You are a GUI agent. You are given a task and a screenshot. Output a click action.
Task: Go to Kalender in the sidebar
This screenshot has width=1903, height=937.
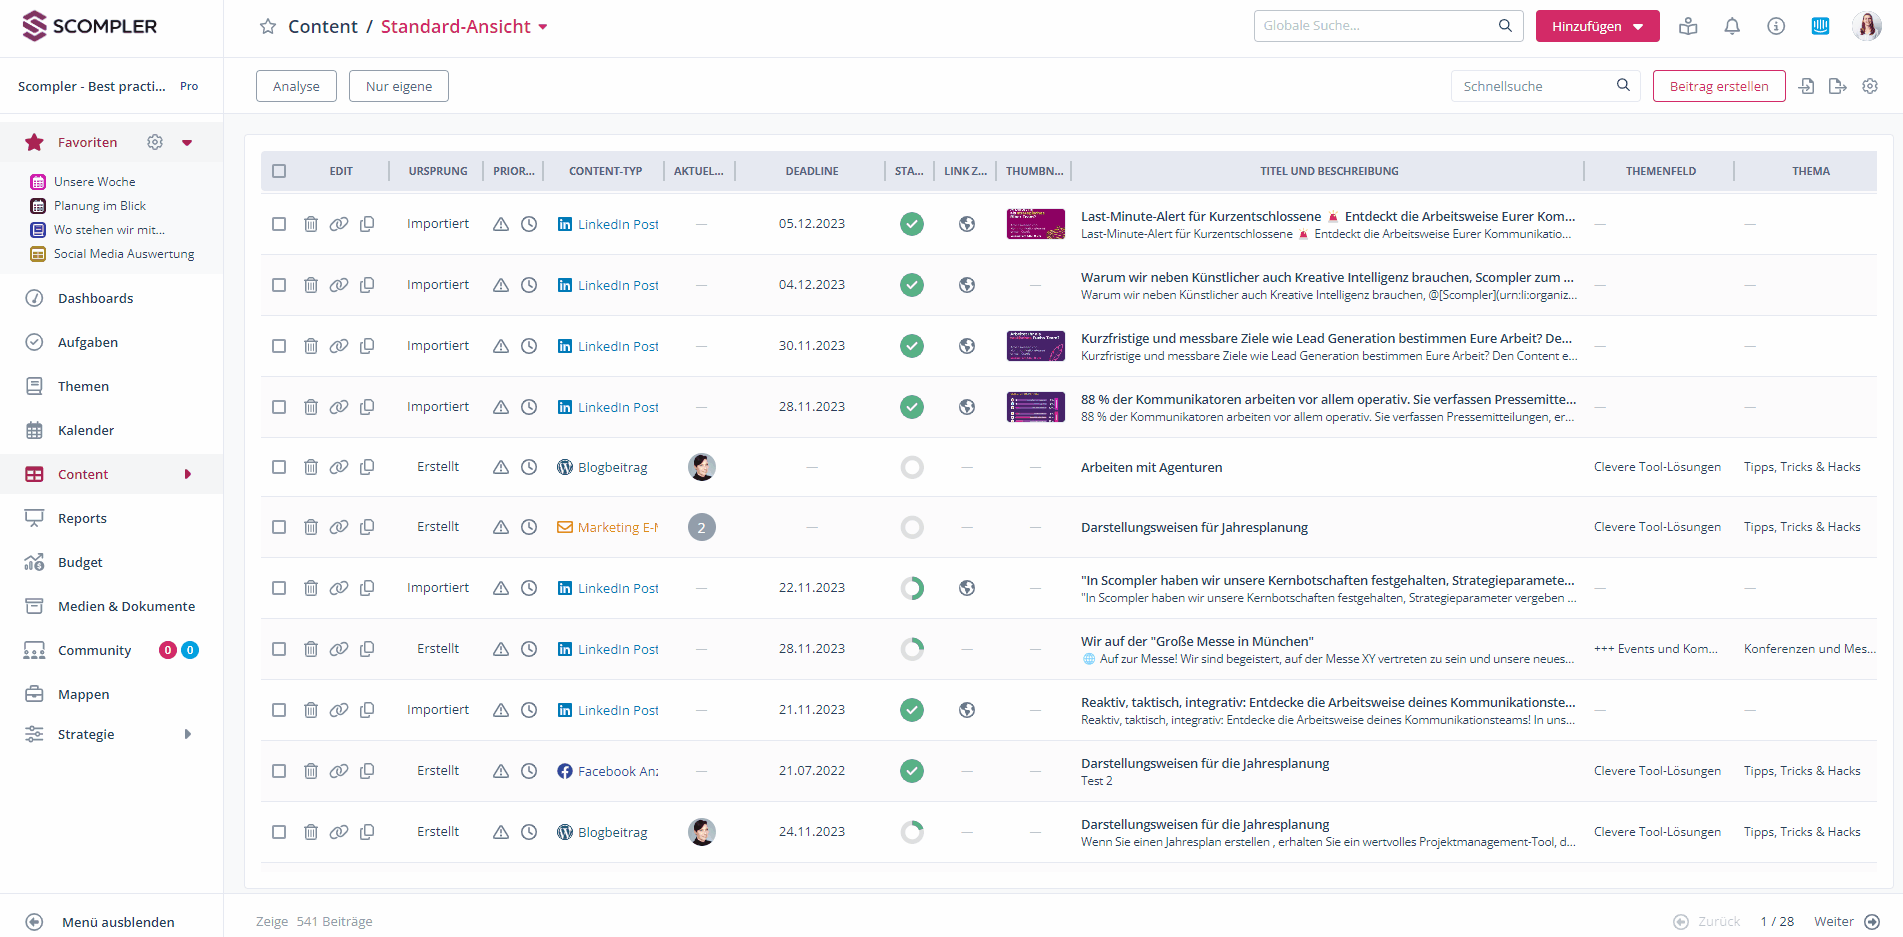coord(86,430)
